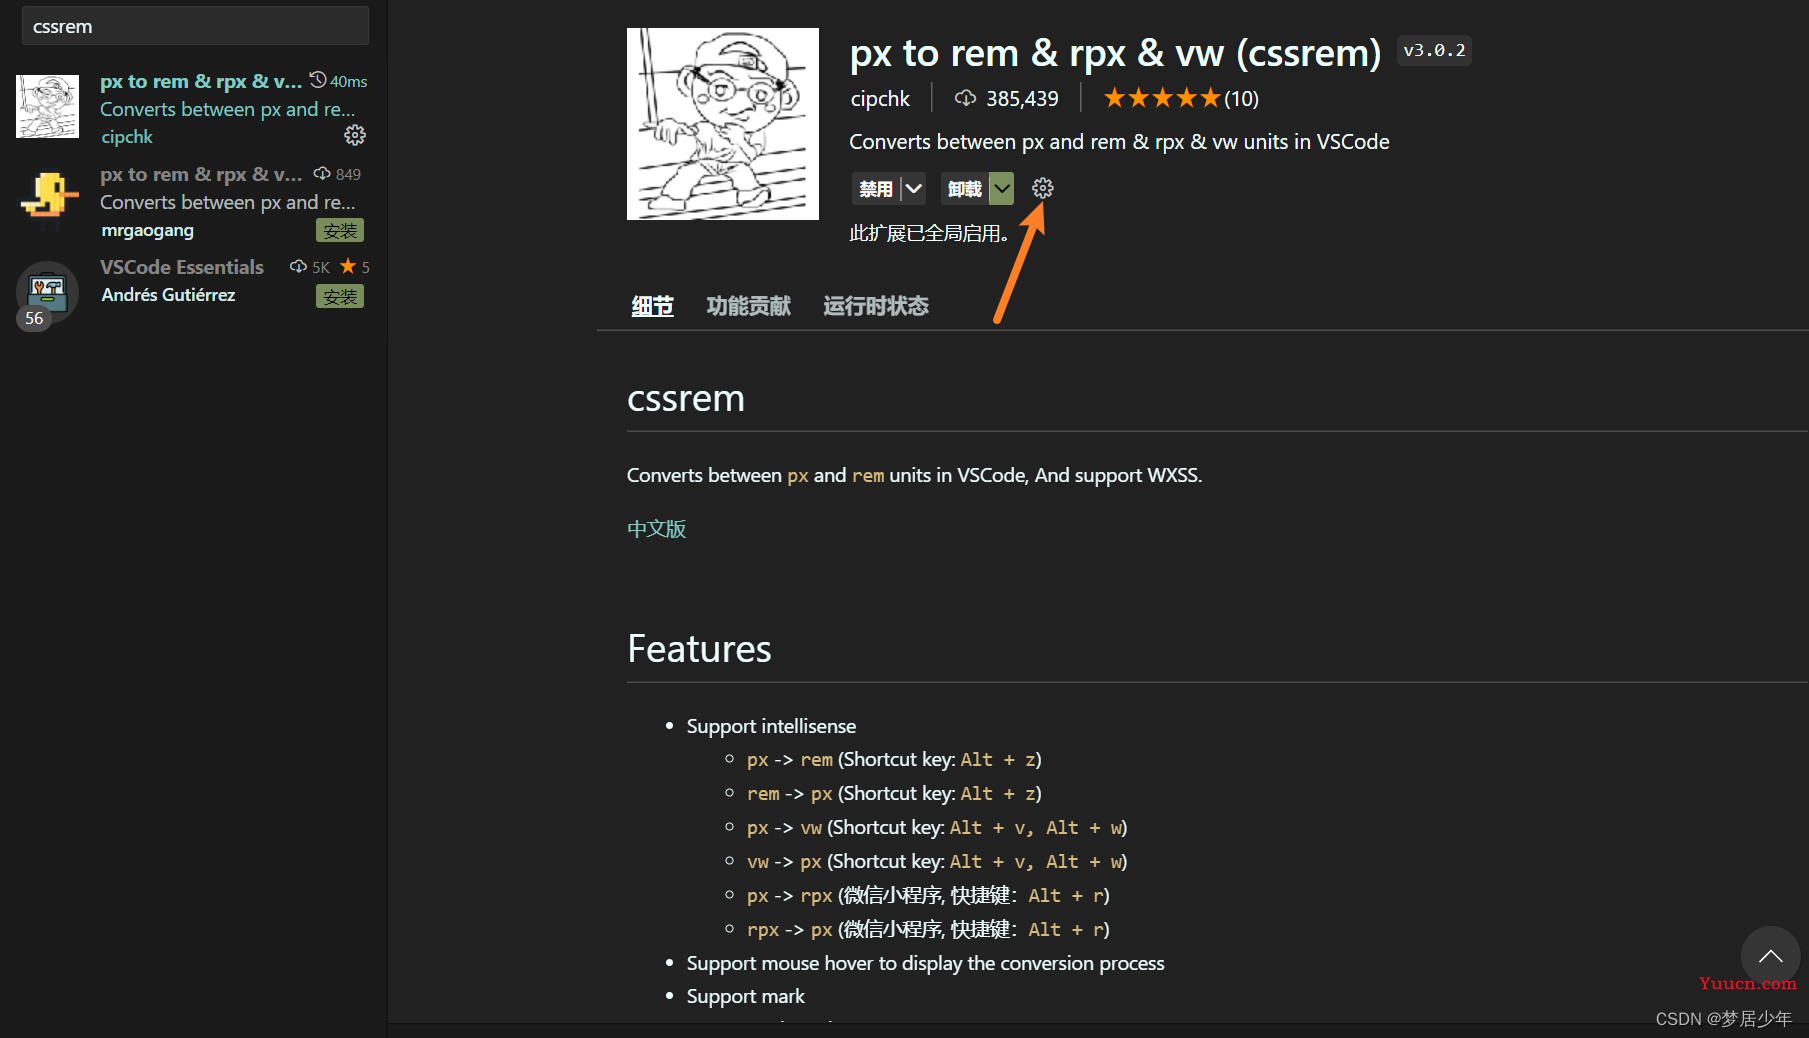This screenshot has width=1809, height=1038.
Task: Click 'Support intellisense' bullet item
Action: click(771, 726)
